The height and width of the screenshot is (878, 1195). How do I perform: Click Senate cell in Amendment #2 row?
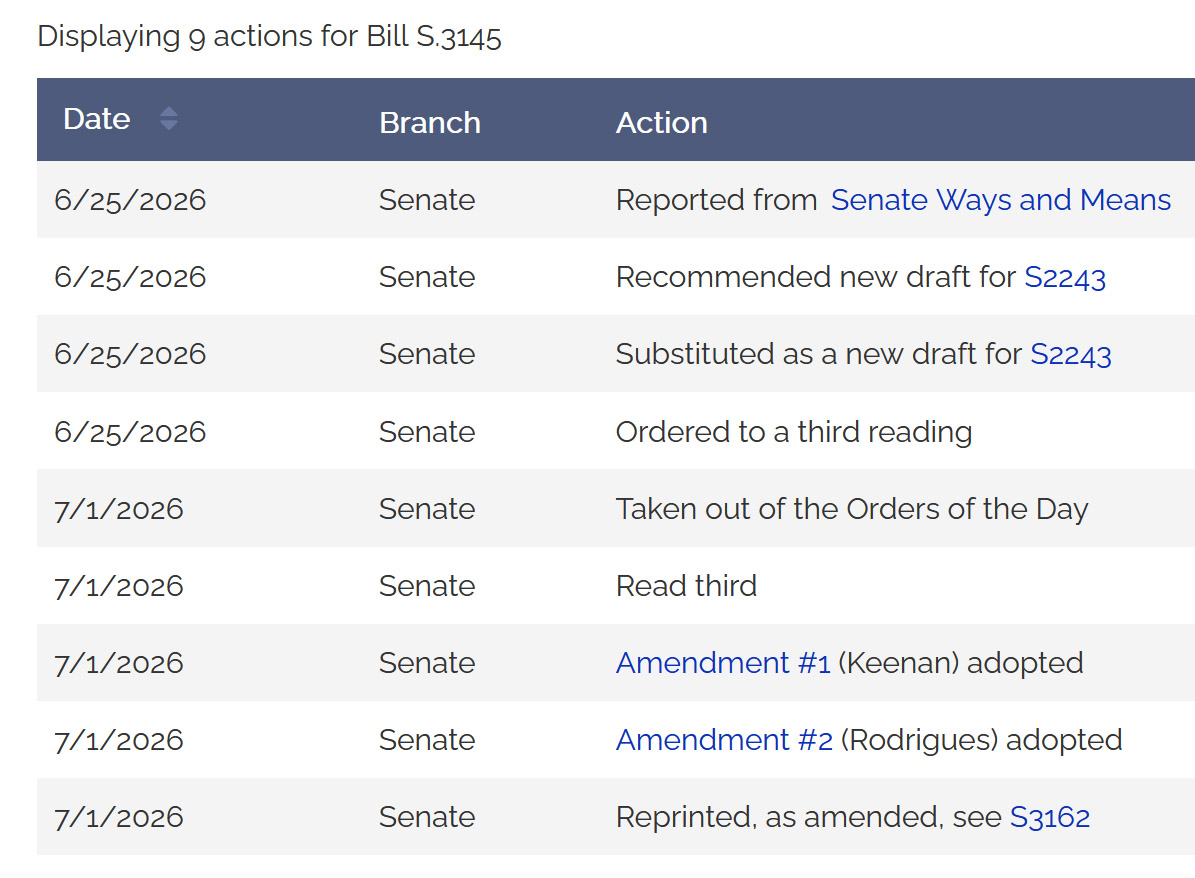pos(427,740)
